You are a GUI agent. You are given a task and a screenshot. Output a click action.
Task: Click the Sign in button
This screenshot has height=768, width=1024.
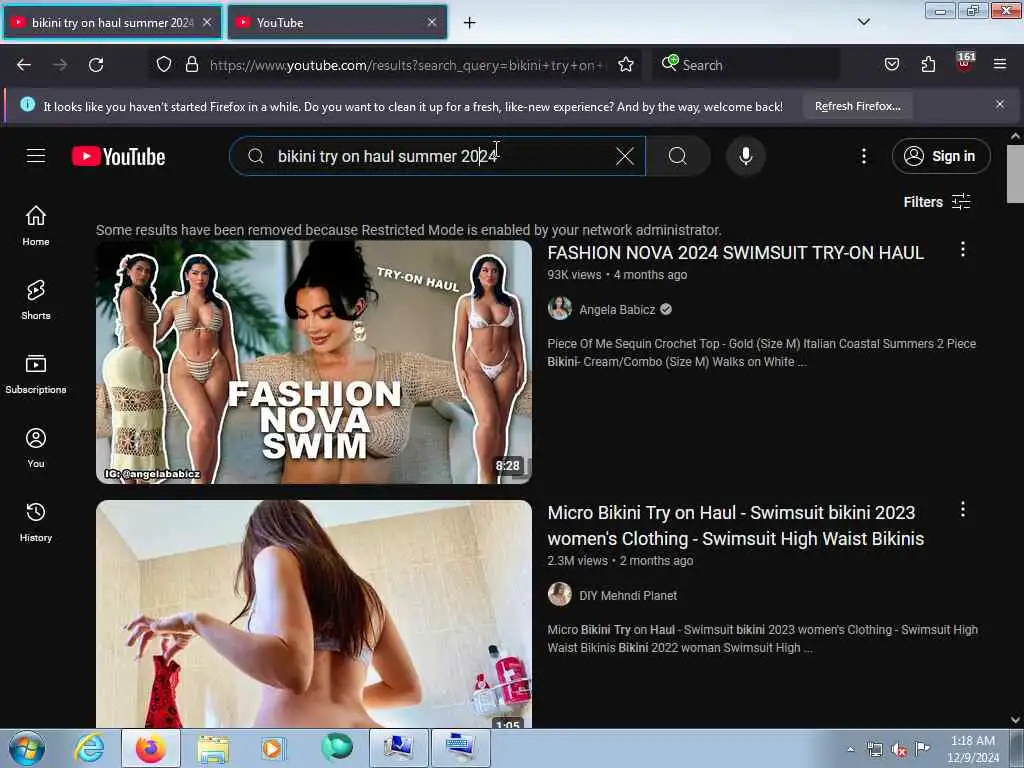coord(940,156)
